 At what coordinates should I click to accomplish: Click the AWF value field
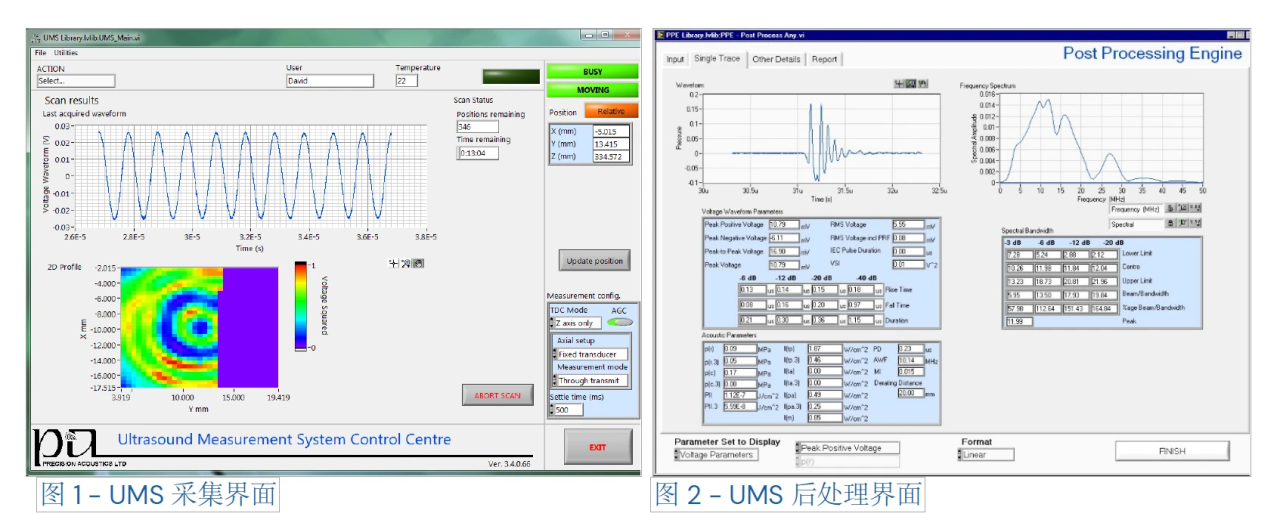click(911, 360)
